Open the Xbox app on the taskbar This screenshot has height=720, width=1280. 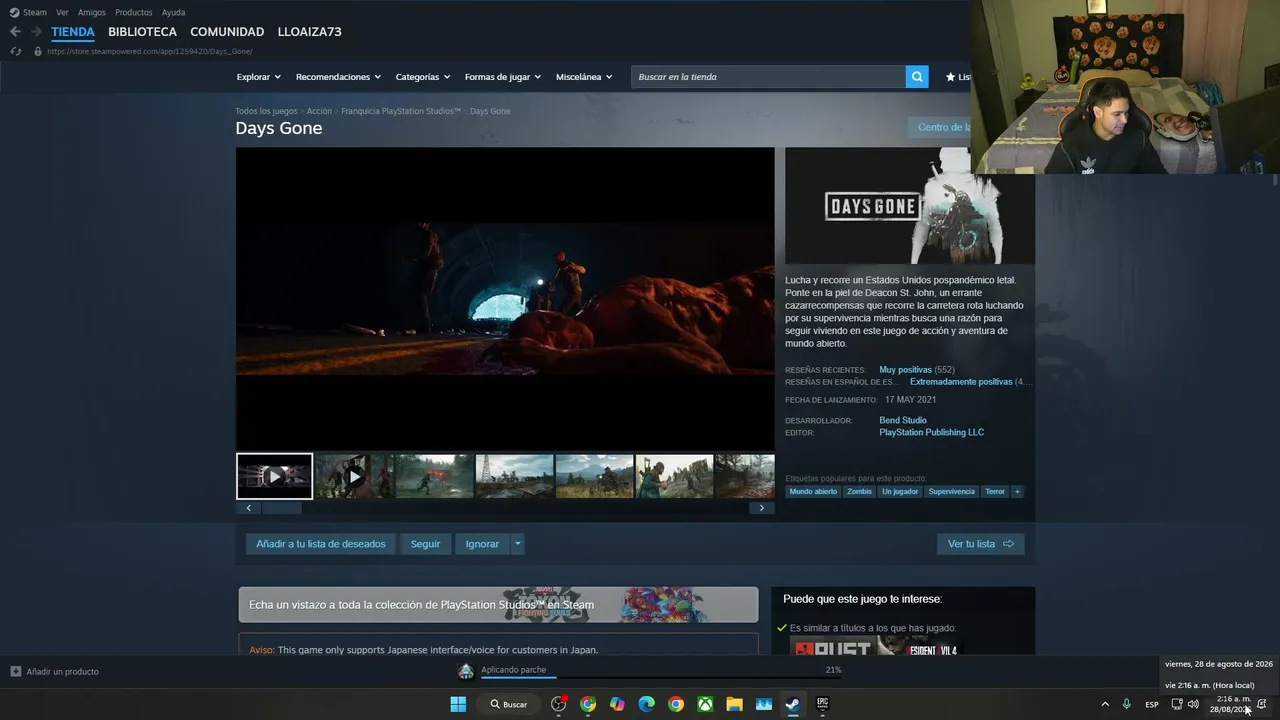(705, 704)
